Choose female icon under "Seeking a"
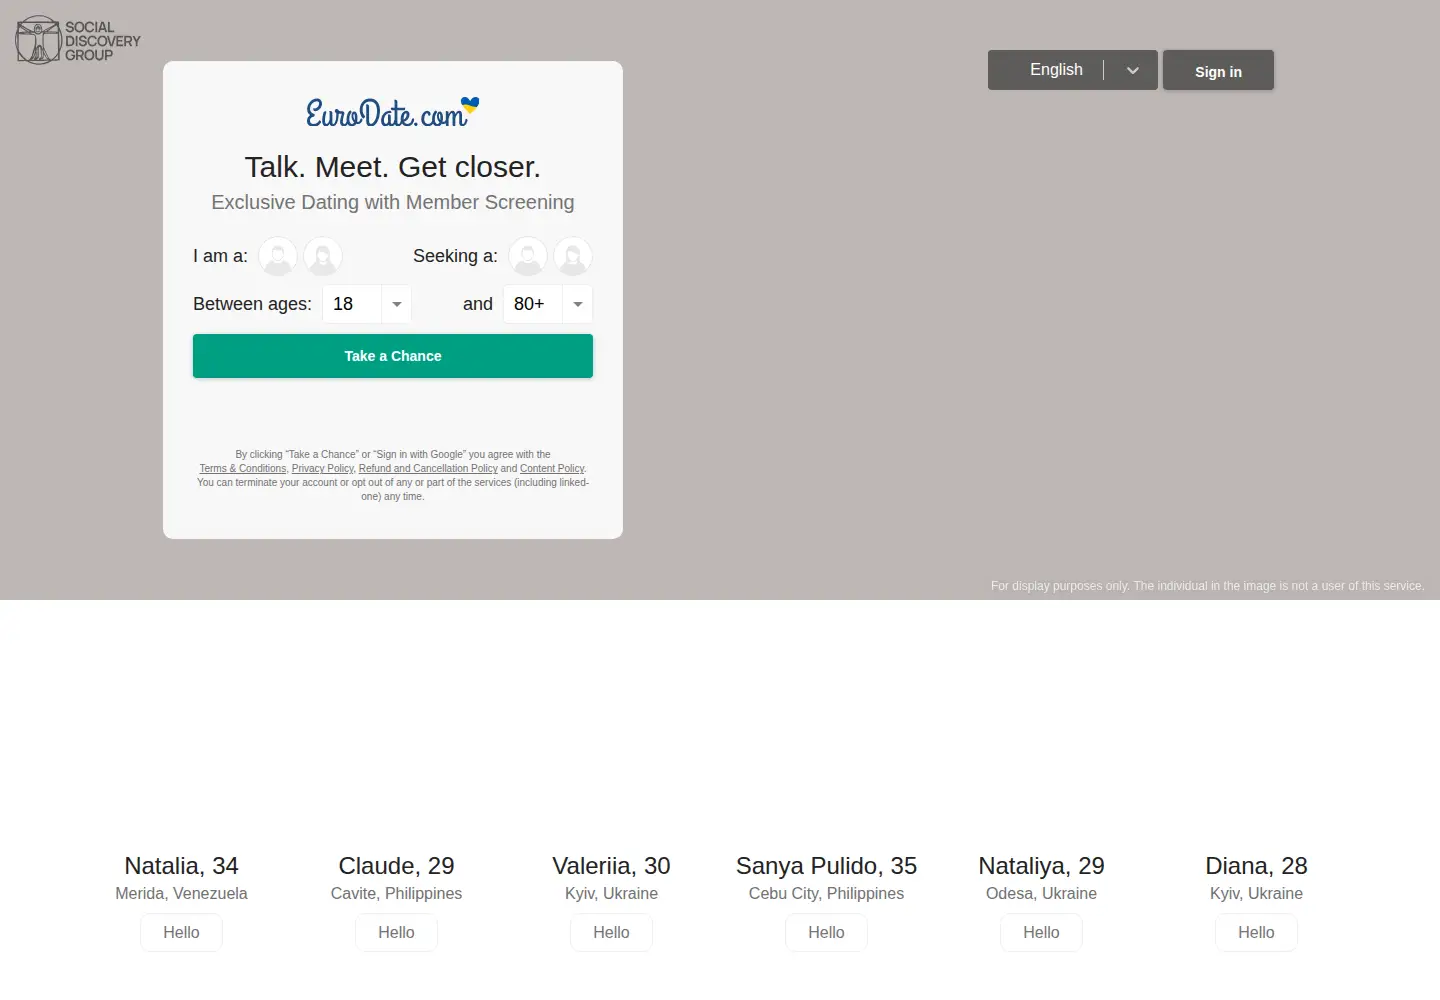Image resolution: width=1440 pixels, height=1000 pixels. 573,256
